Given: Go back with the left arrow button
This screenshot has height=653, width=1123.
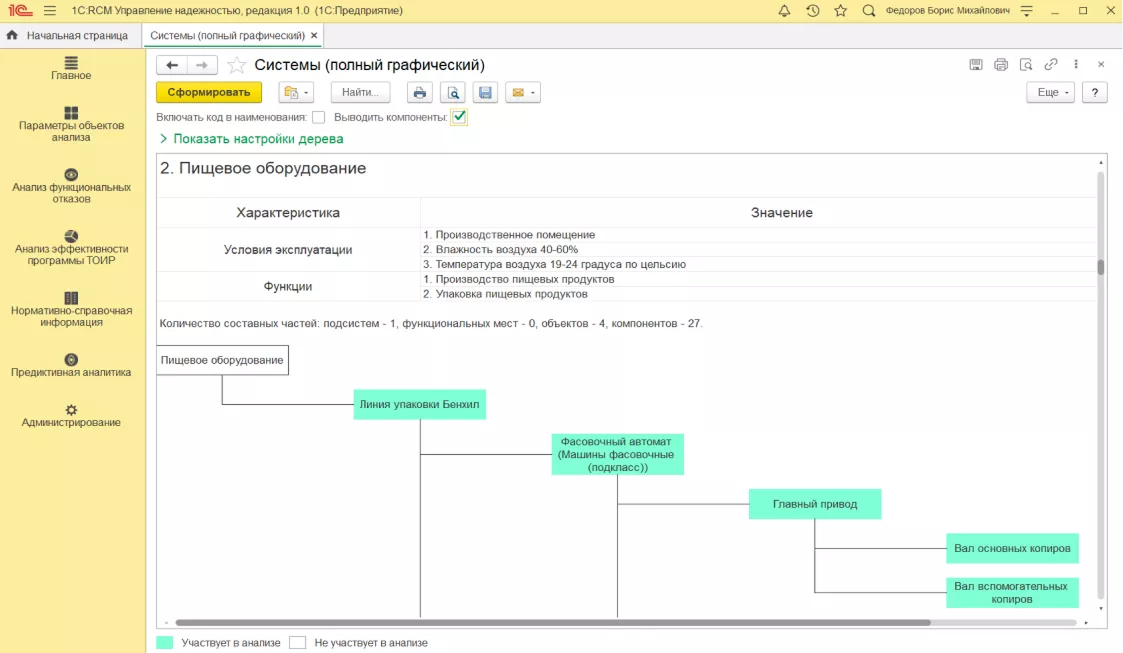Looking at the screenshot, I should click(172, 65).
